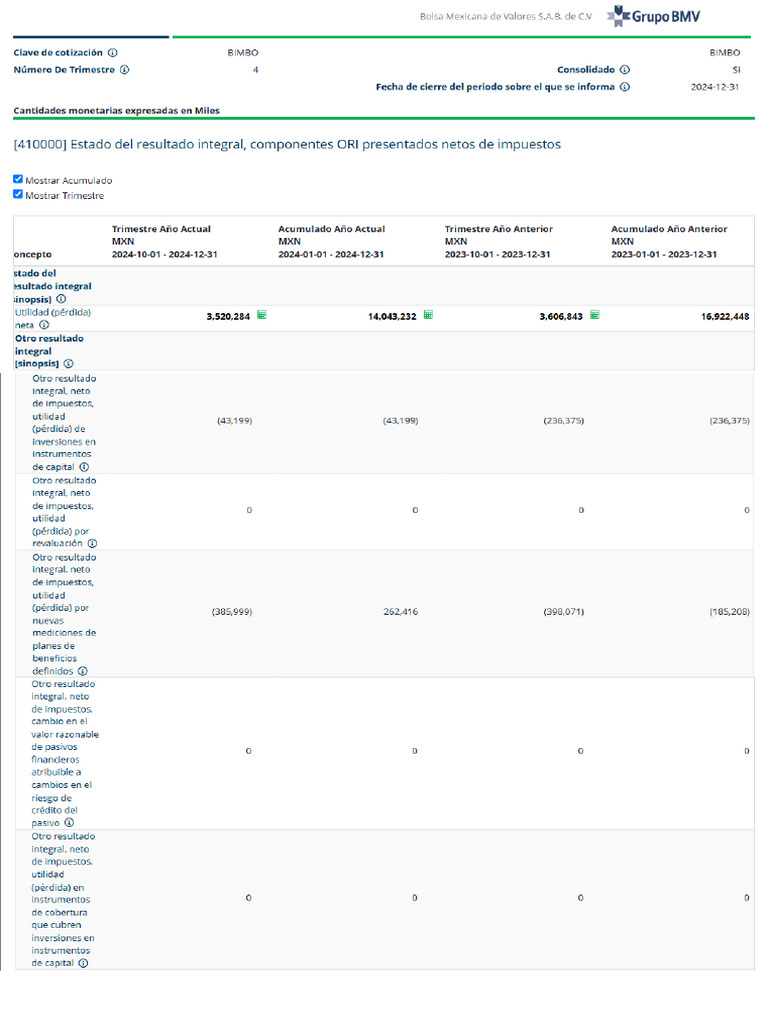Click the Acumulado Año Anterior column header
Viewport: 768px width, 1024px height.
(x=669, y=229)
